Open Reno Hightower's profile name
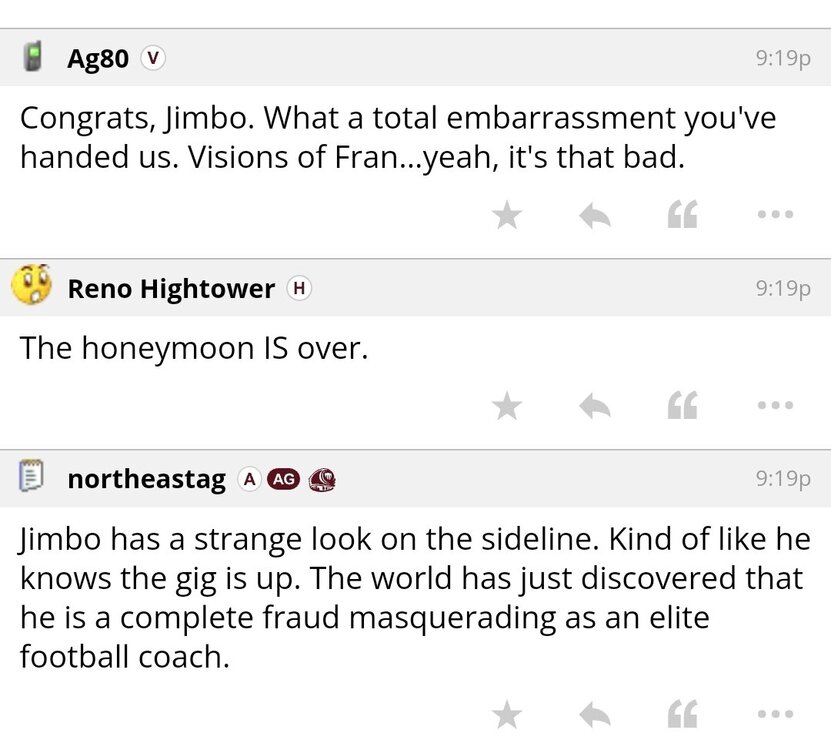The width and height of the screenshot is (831, 750). [170, 289]
